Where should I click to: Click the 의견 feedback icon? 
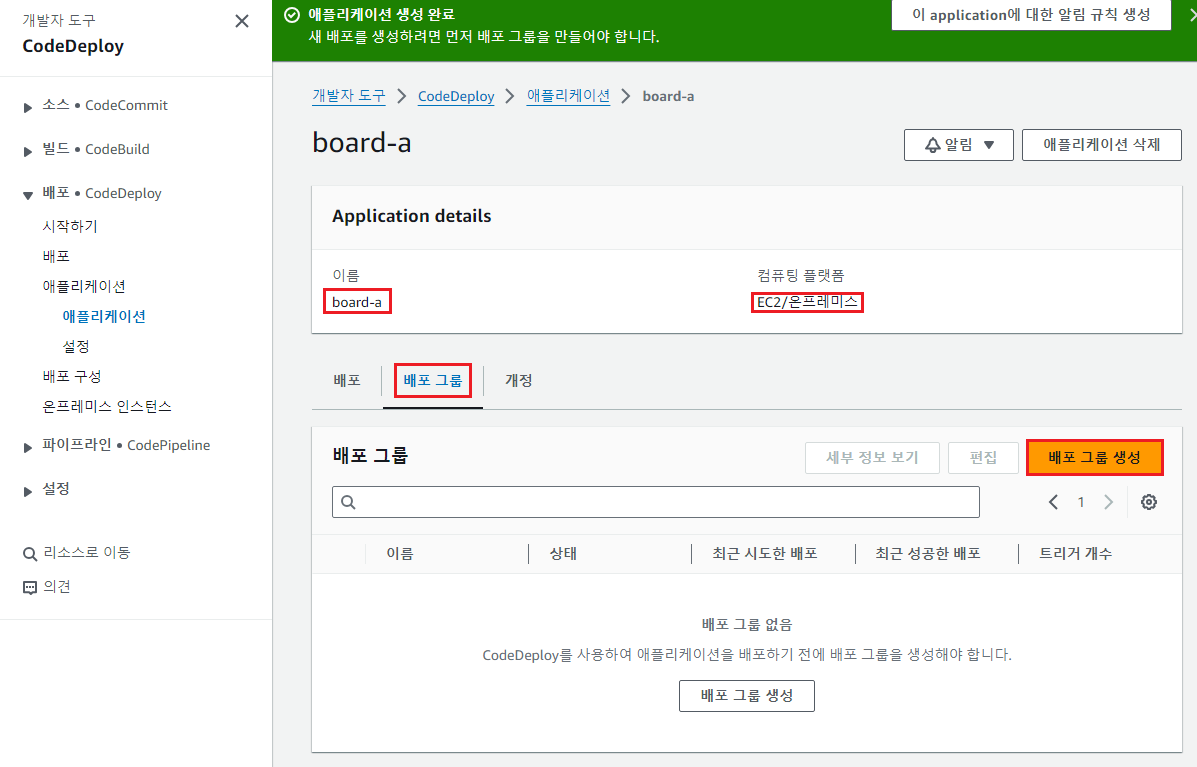(x=30, y=587)
